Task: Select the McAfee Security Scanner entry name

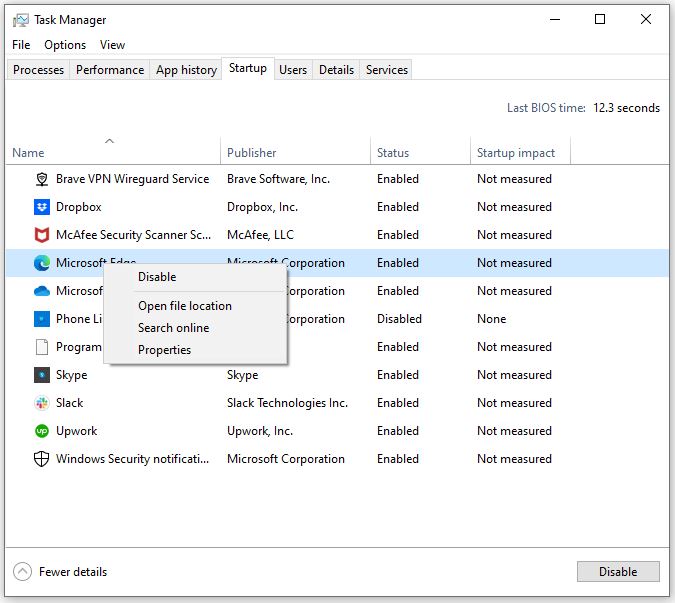Action: pyautogui.click(x=133, y=235)
